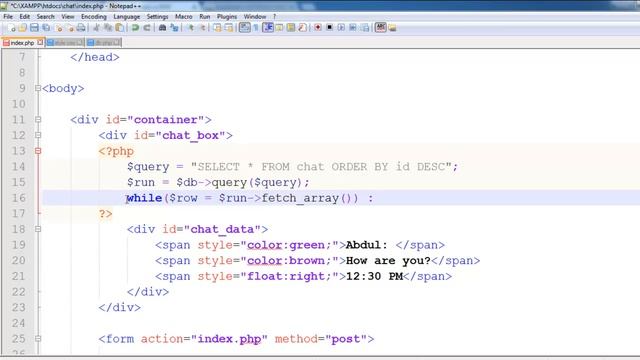Click the closing '?>' PHP tag

point(105,213)
